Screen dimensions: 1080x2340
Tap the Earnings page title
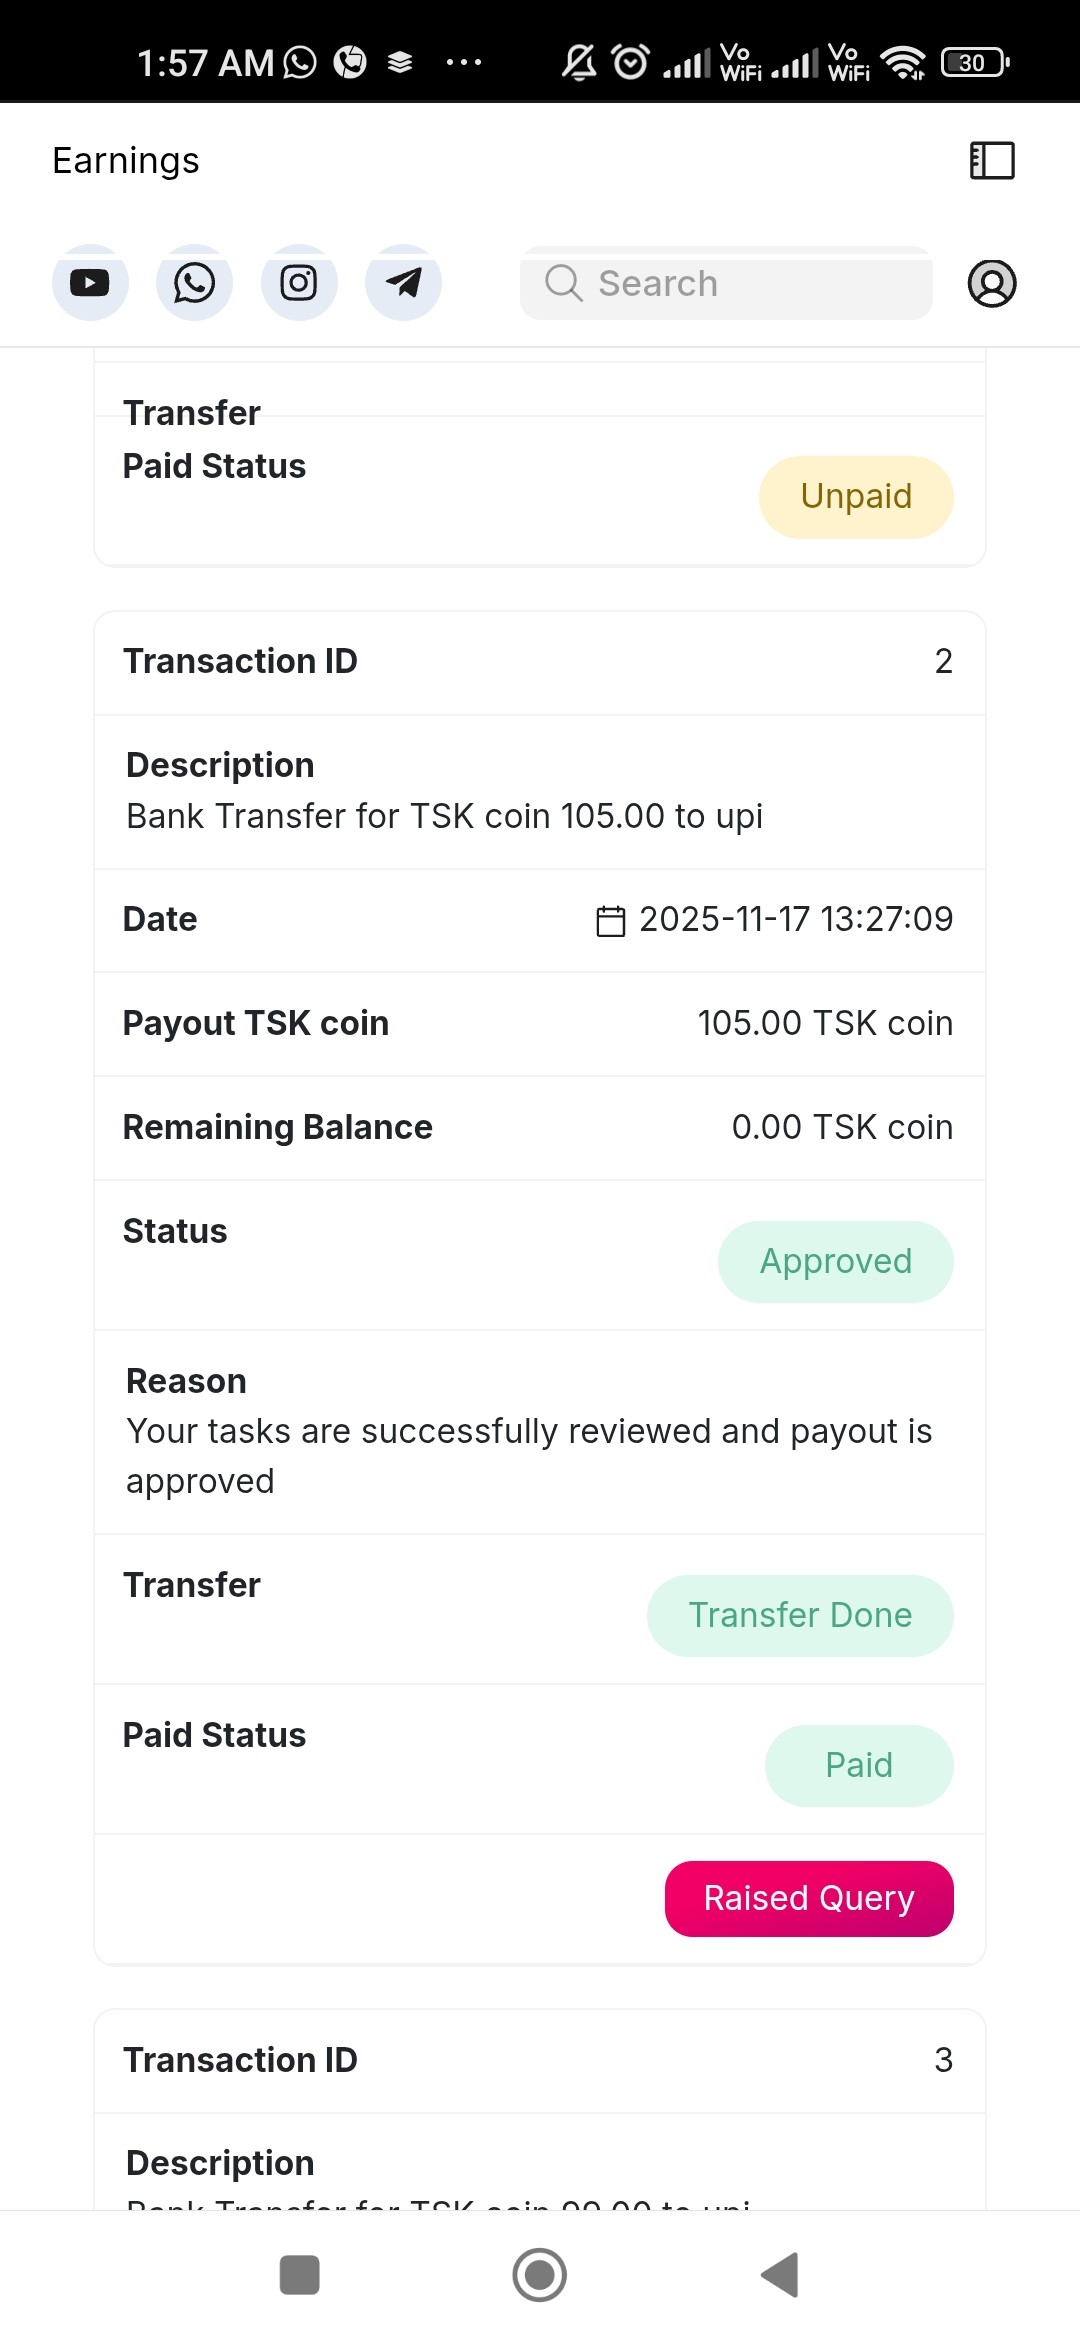[x=126, y=160]
